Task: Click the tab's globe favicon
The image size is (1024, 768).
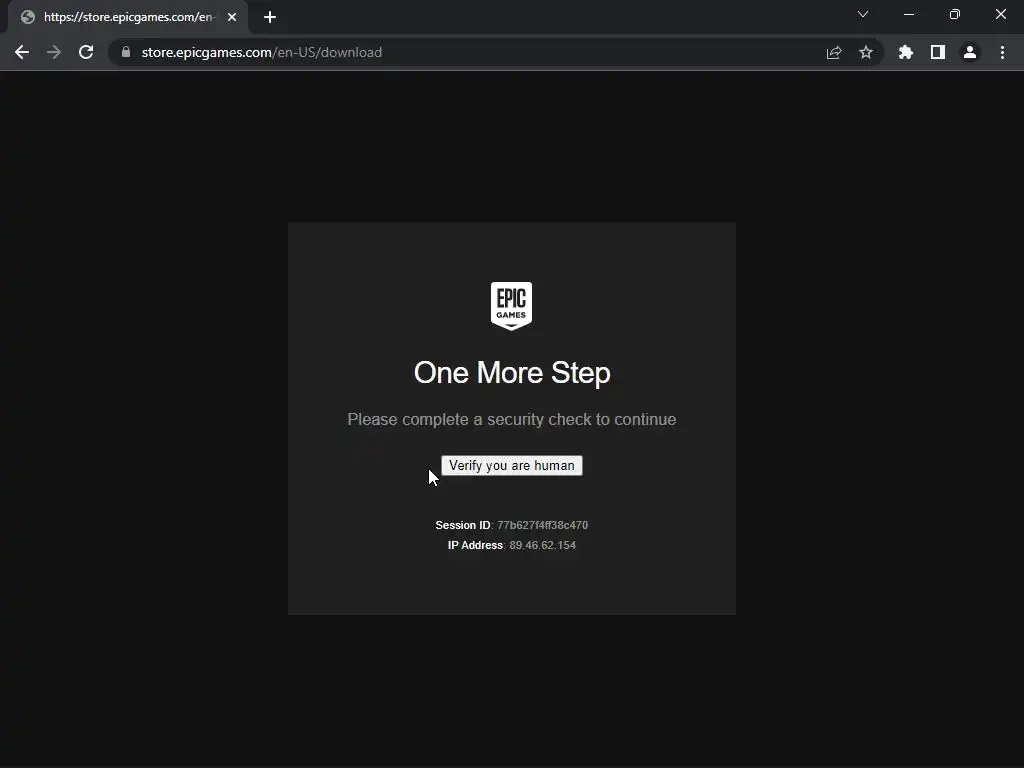Action: pyautogui.click(x=27, y=17)
